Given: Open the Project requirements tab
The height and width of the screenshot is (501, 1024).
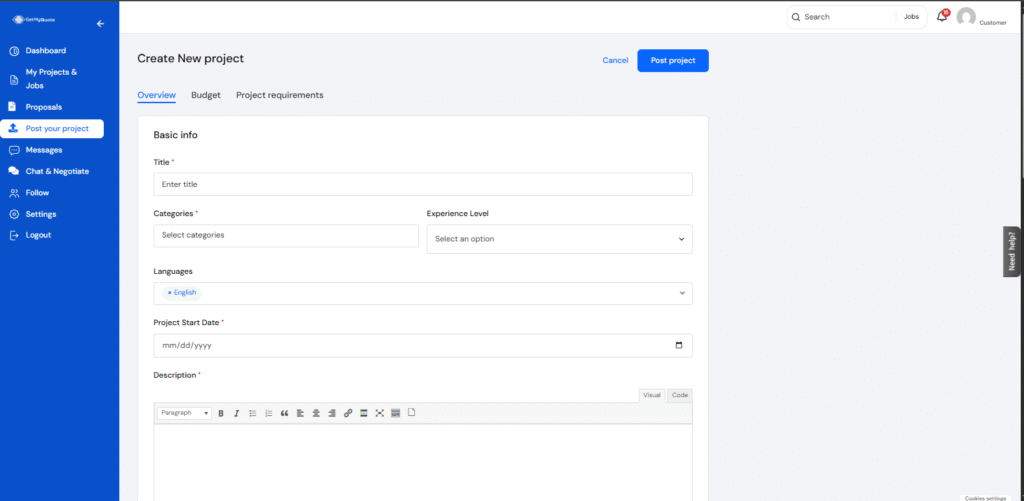Looking at the screenshot, I should click(279, 95).
